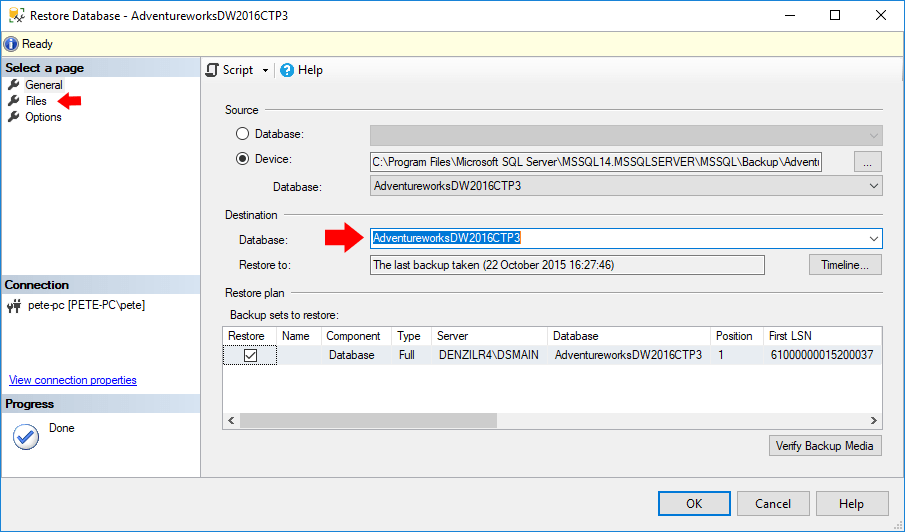Image resolution: width=905 pixels, height=532 pixels.
Task: Select the Full type cell
Action: (411, 355)
